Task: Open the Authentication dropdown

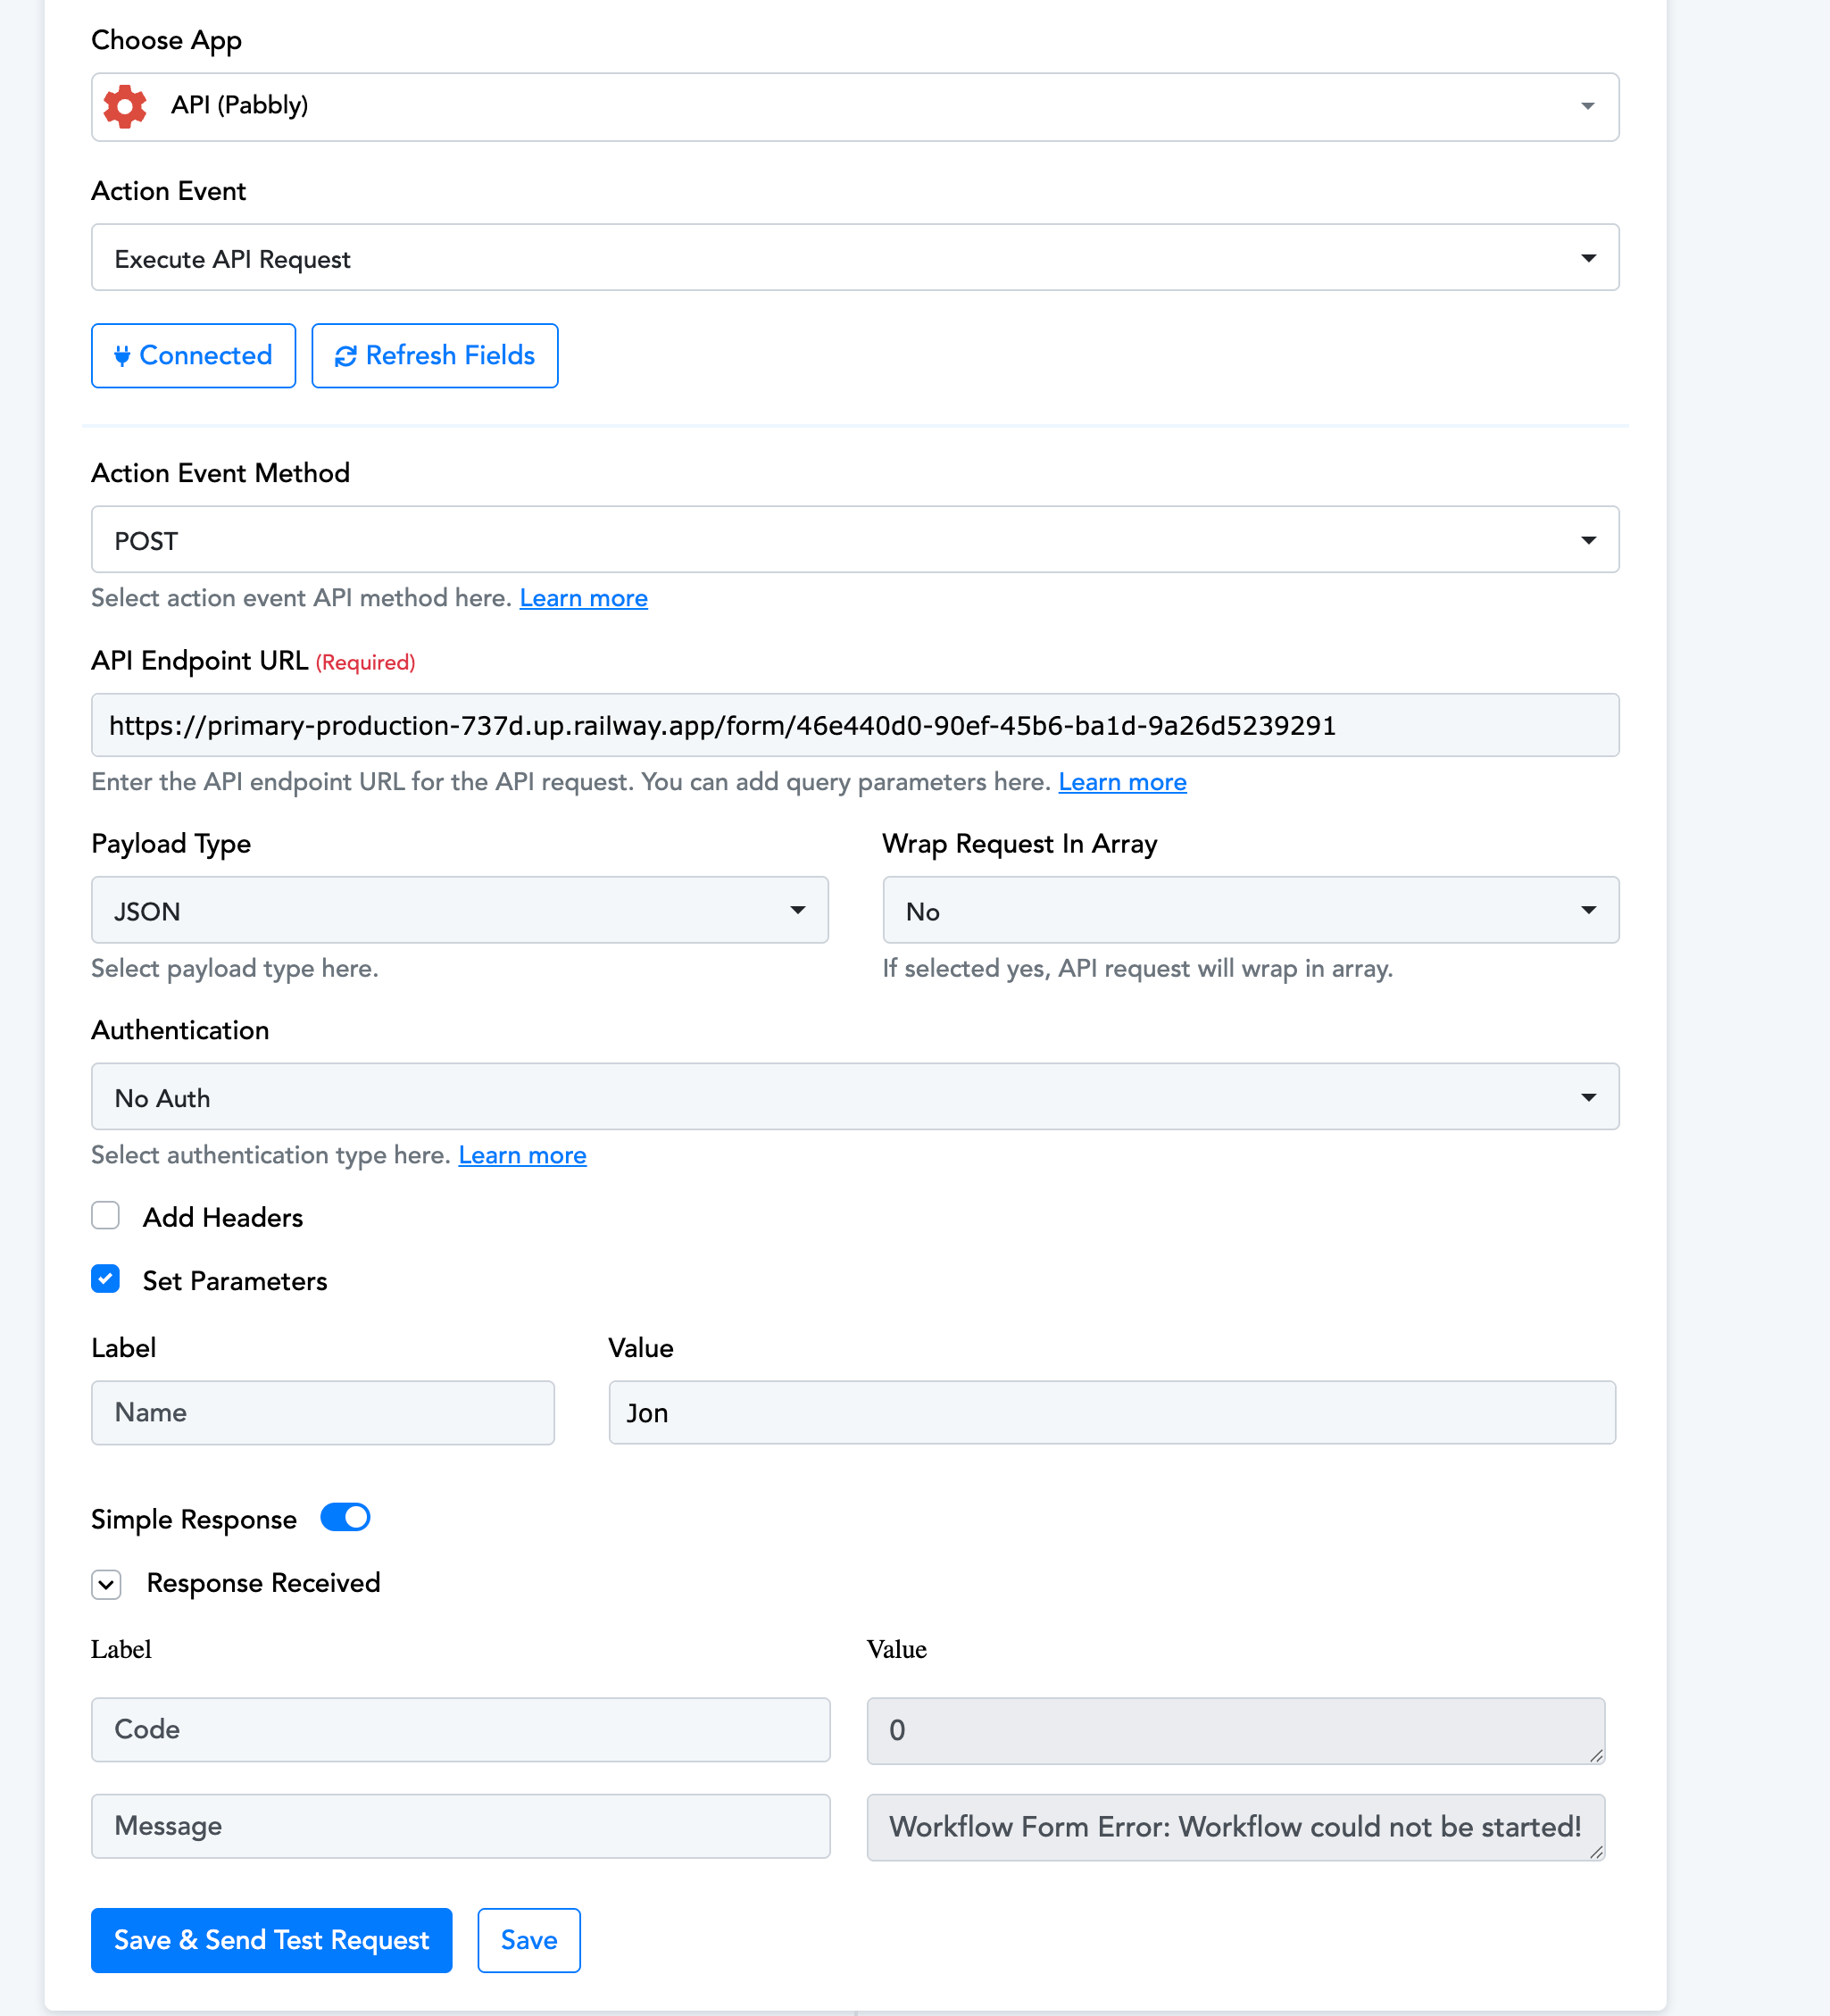Action: pos(854,1097)
